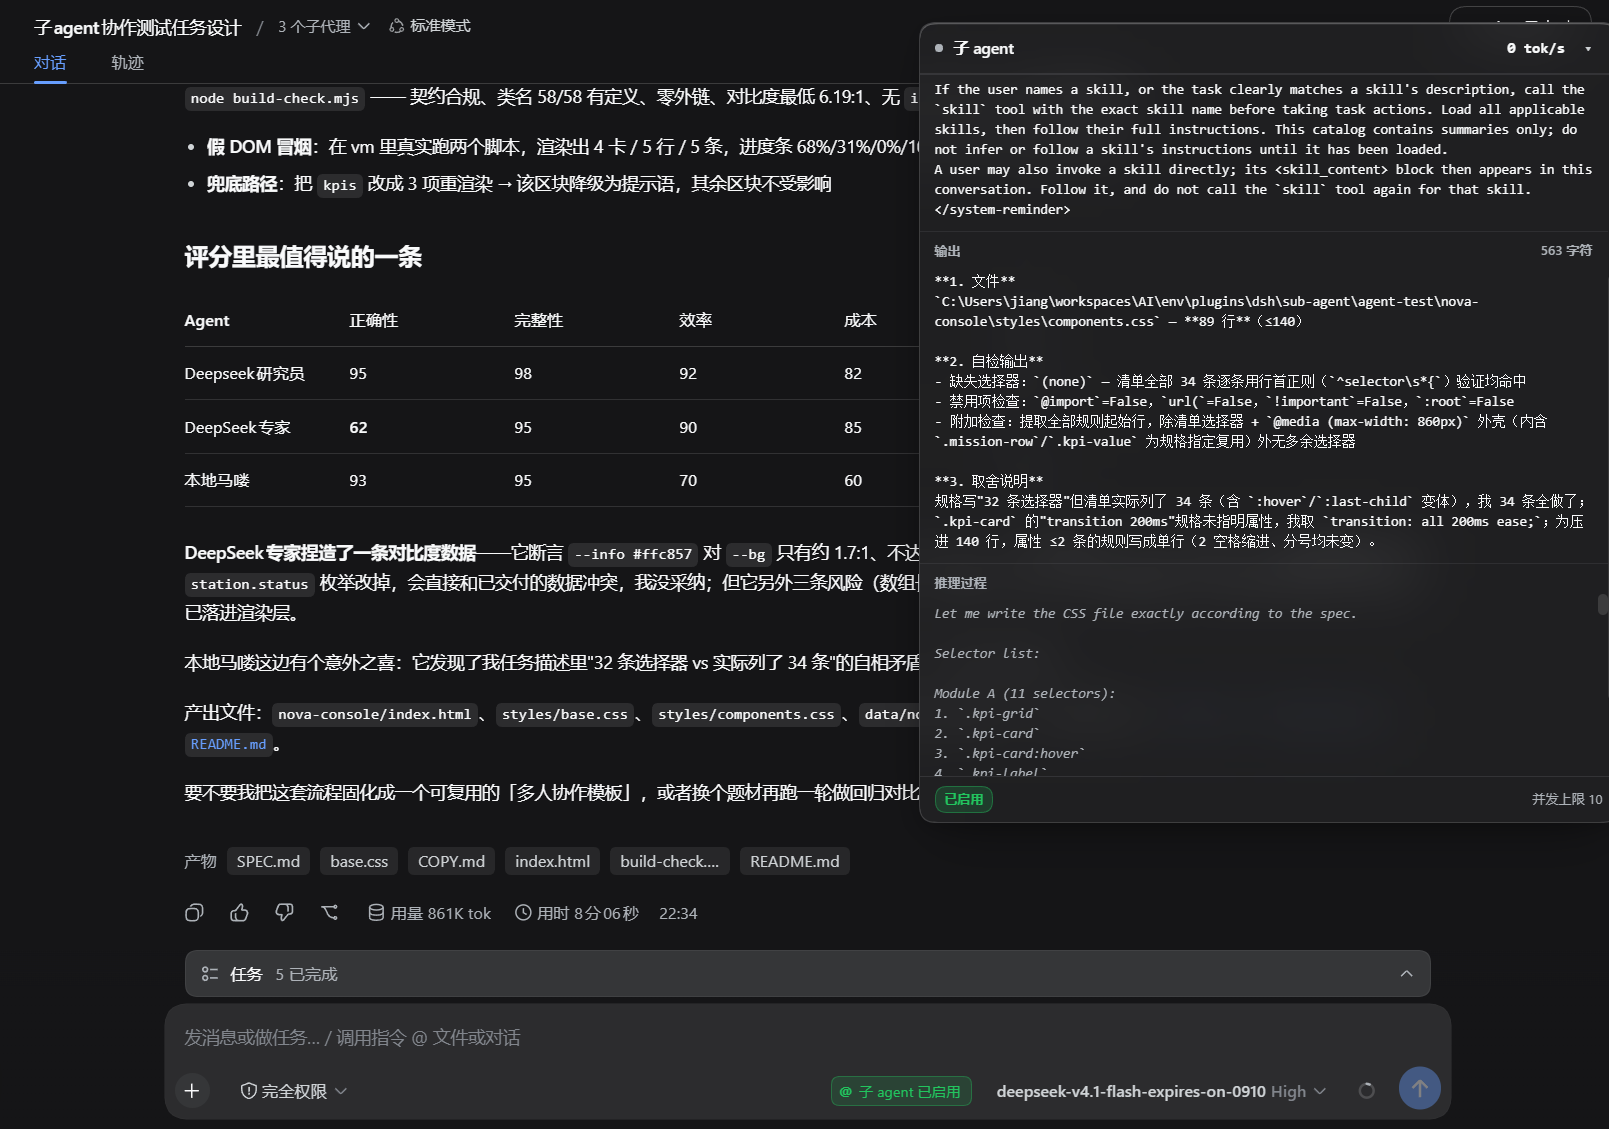Click the thumbs down icon

coord(284,912)
